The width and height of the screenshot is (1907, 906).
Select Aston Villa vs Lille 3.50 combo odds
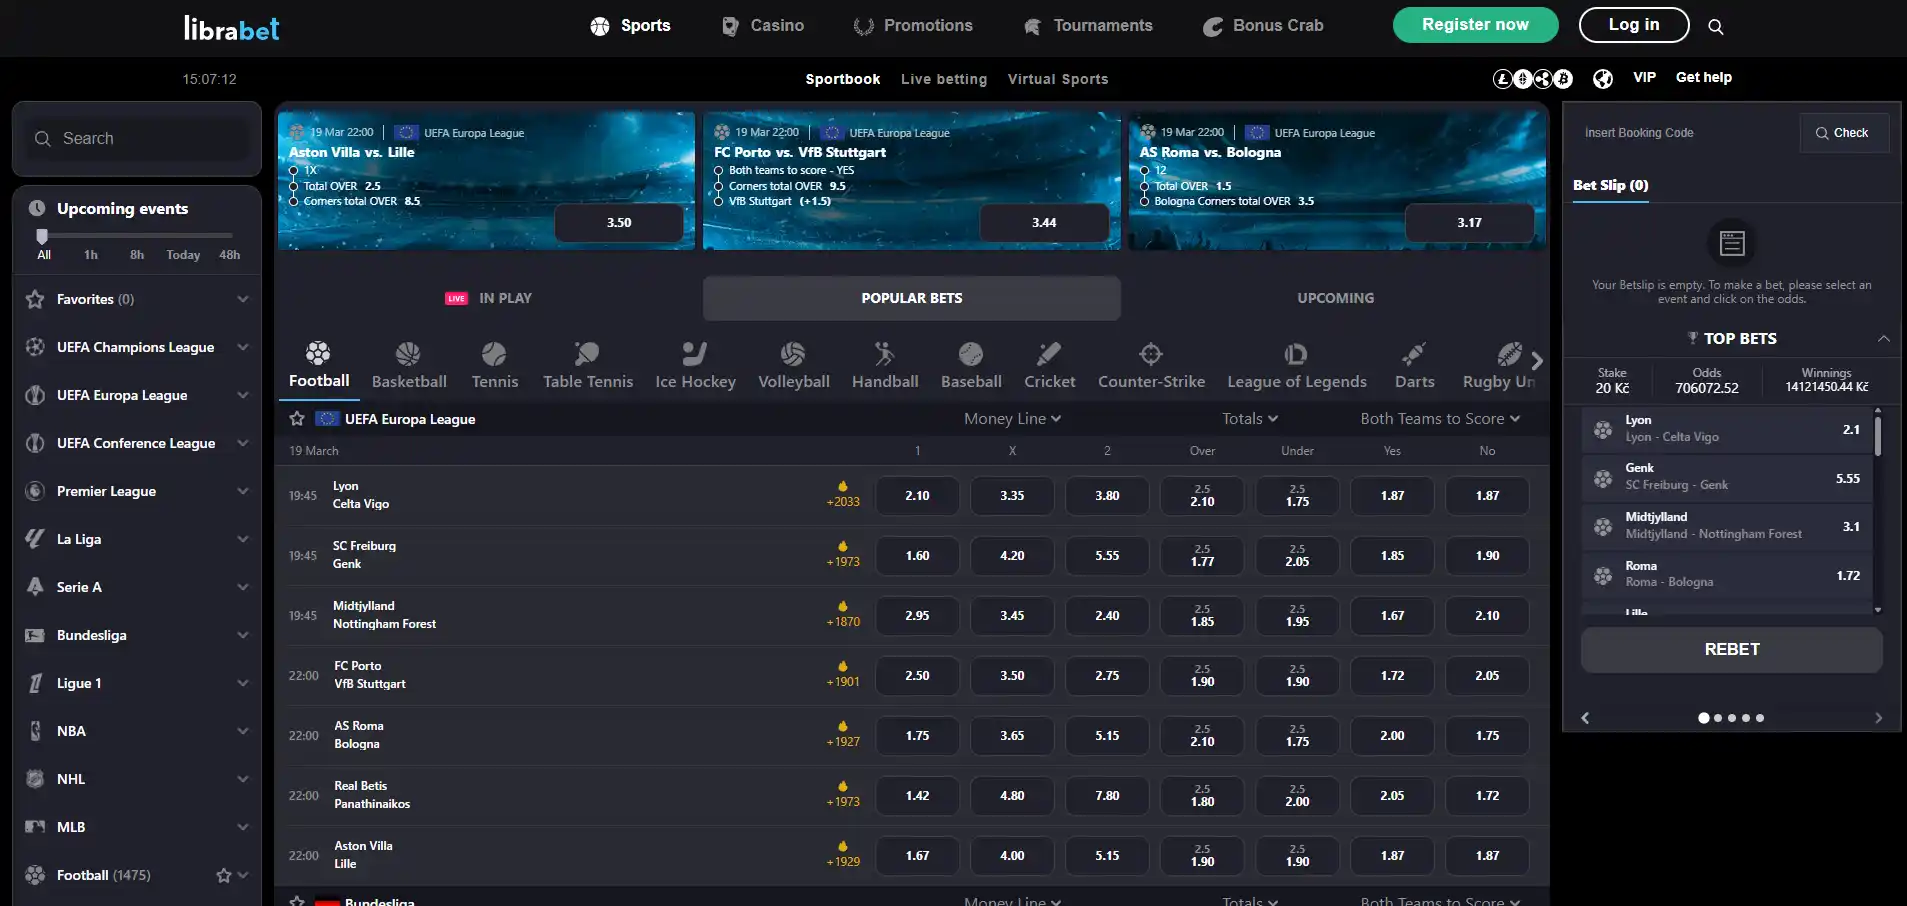pos(619,223)
